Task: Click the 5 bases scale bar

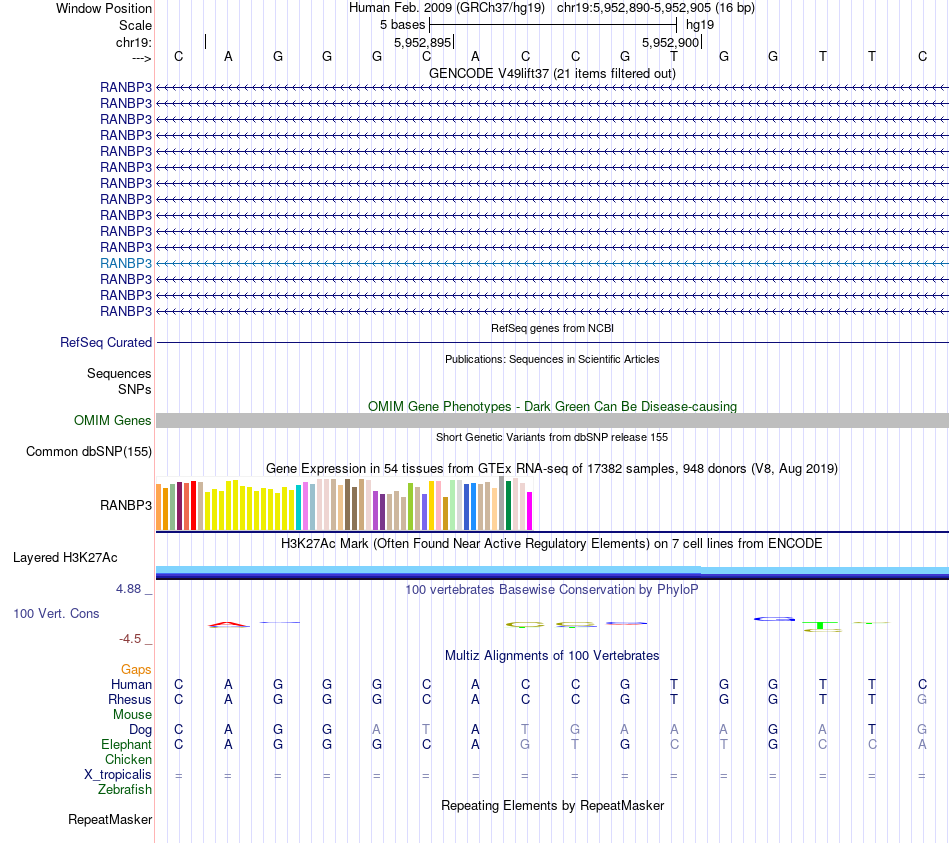Action: (553, 25)
